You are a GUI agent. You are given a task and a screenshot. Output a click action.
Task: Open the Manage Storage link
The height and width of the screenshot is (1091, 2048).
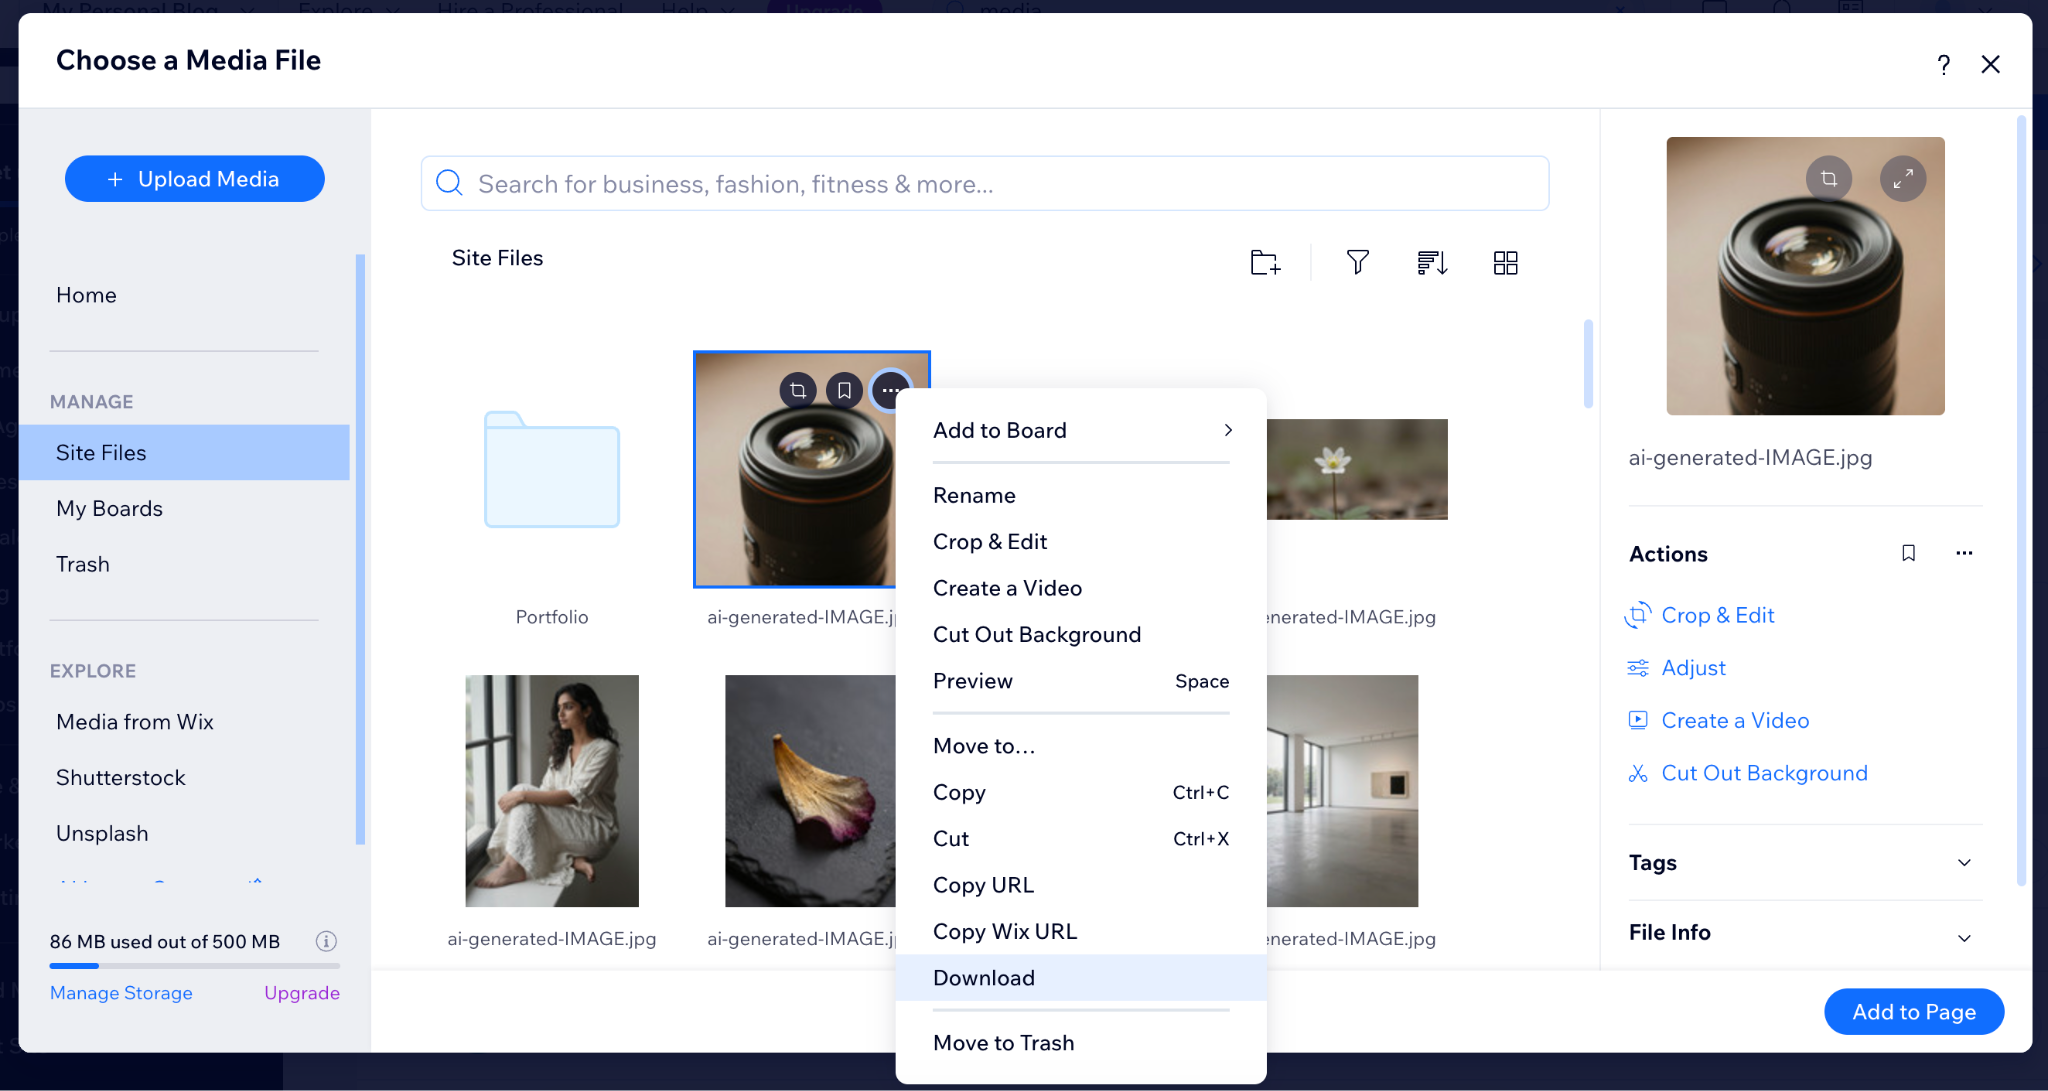click(121, 993)
